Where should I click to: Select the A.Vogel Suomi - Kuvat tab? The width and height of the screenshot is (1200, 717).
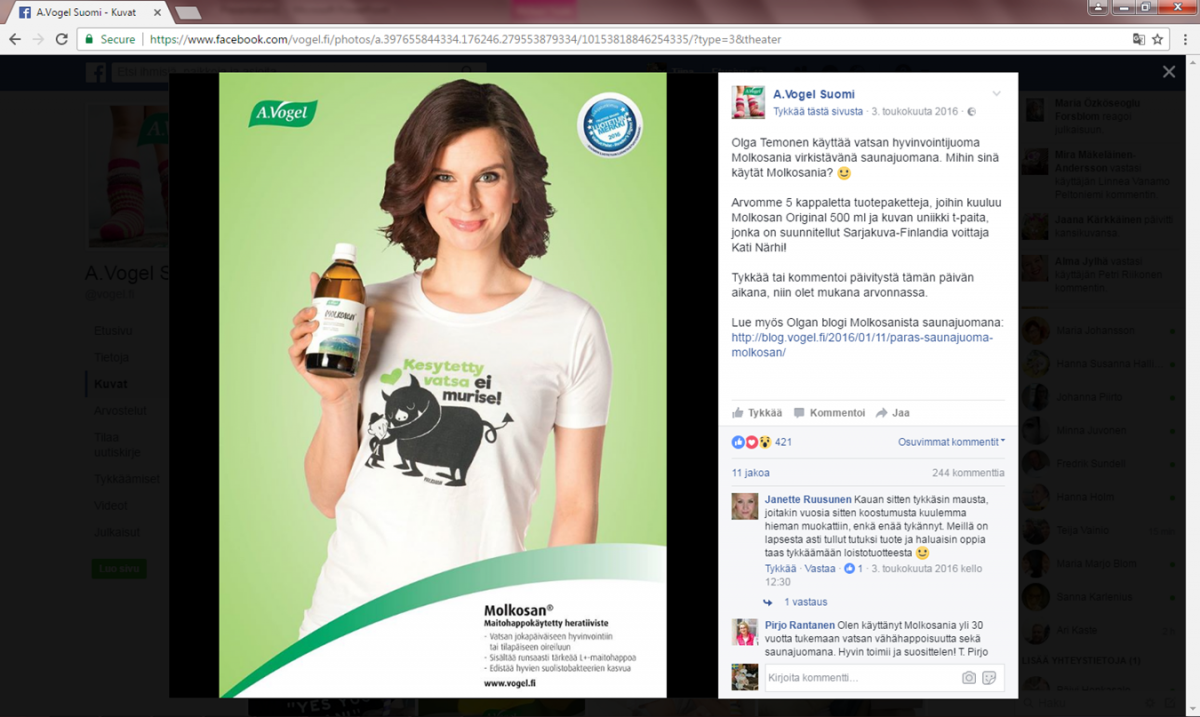point(87,12)
